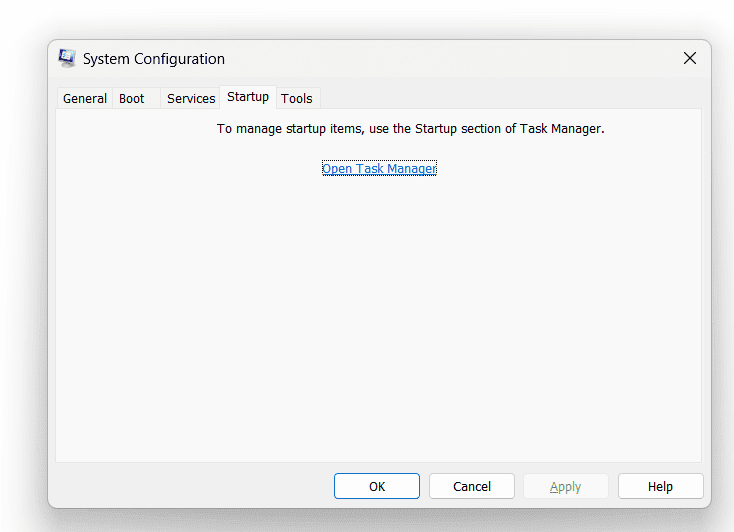Click the System Configuration title bar icon
734x532 pixels.
pyautogui.click(x=67, y=58)
